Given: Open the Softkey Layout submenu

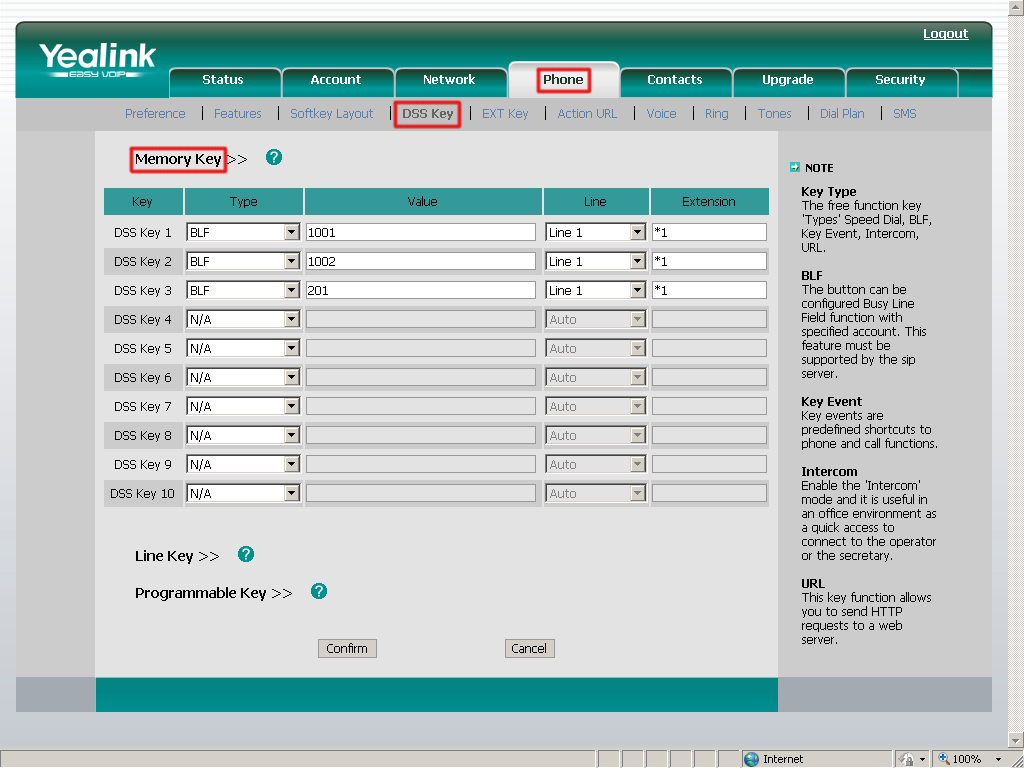Looking at the screenshot, I should pyautogui.click(x=332, y=114).
